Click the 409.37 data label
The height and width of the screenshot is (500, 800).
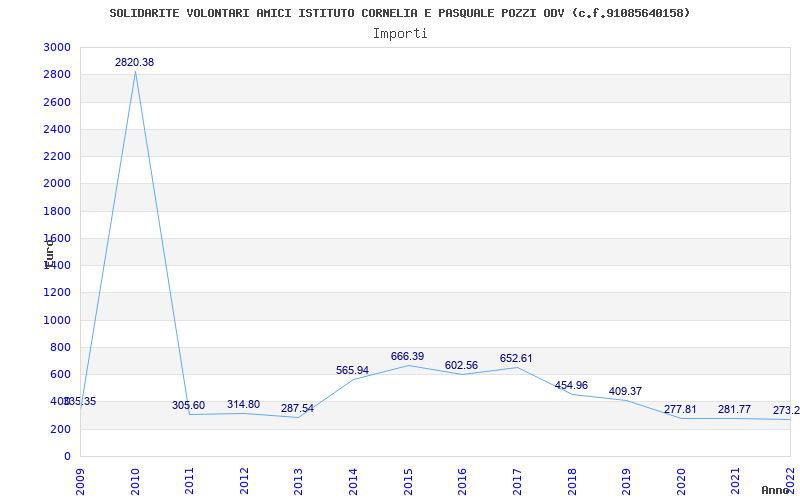(625, 391)
